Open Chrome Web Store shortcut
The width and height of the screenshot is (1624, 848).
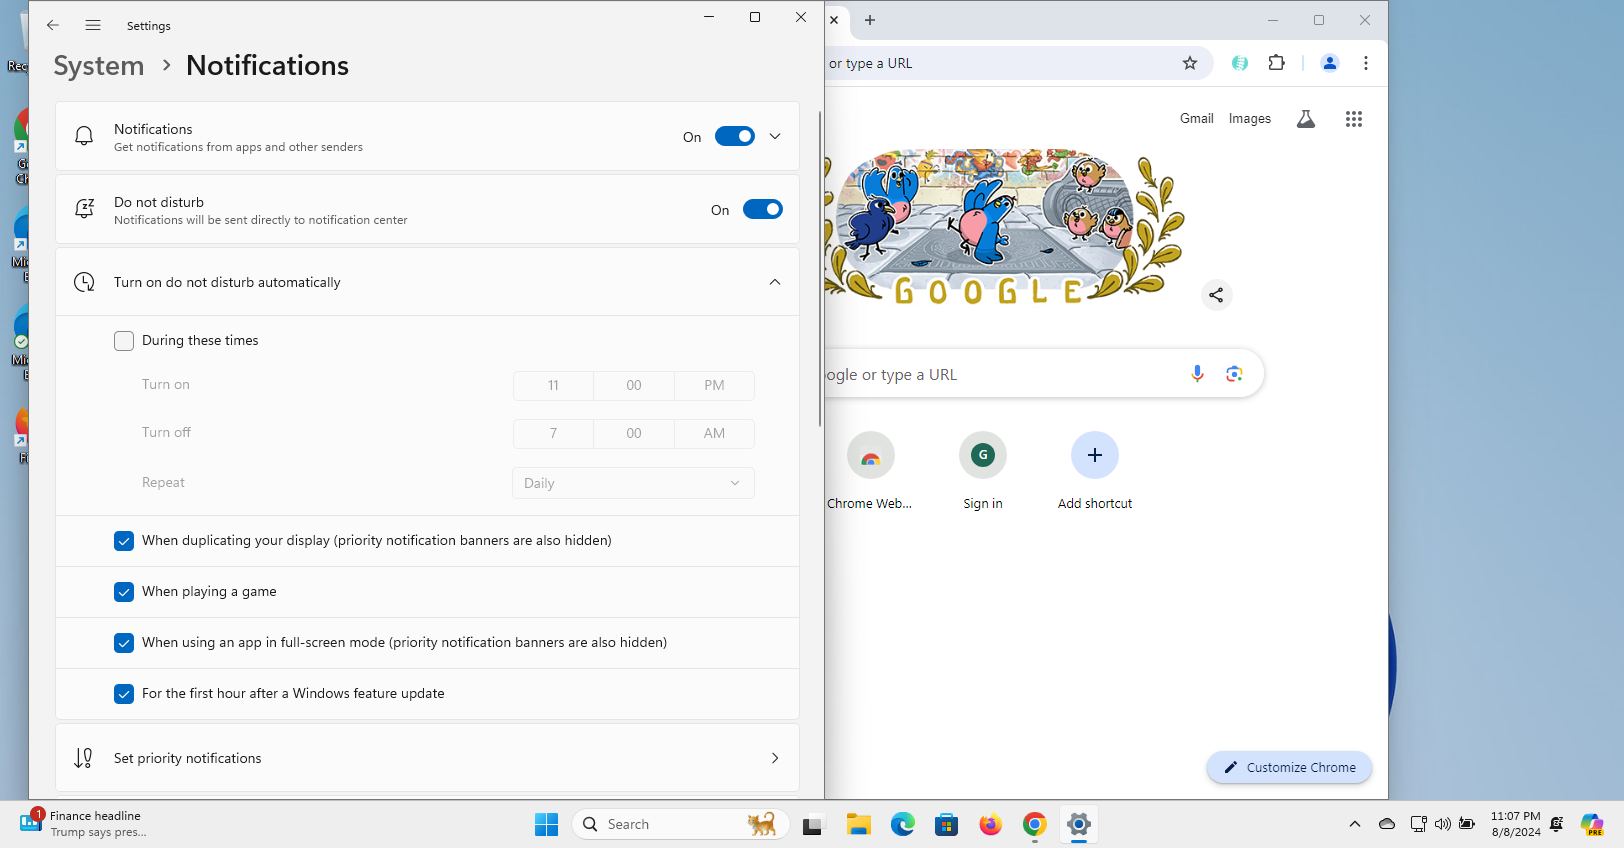[x=870, y=472]
